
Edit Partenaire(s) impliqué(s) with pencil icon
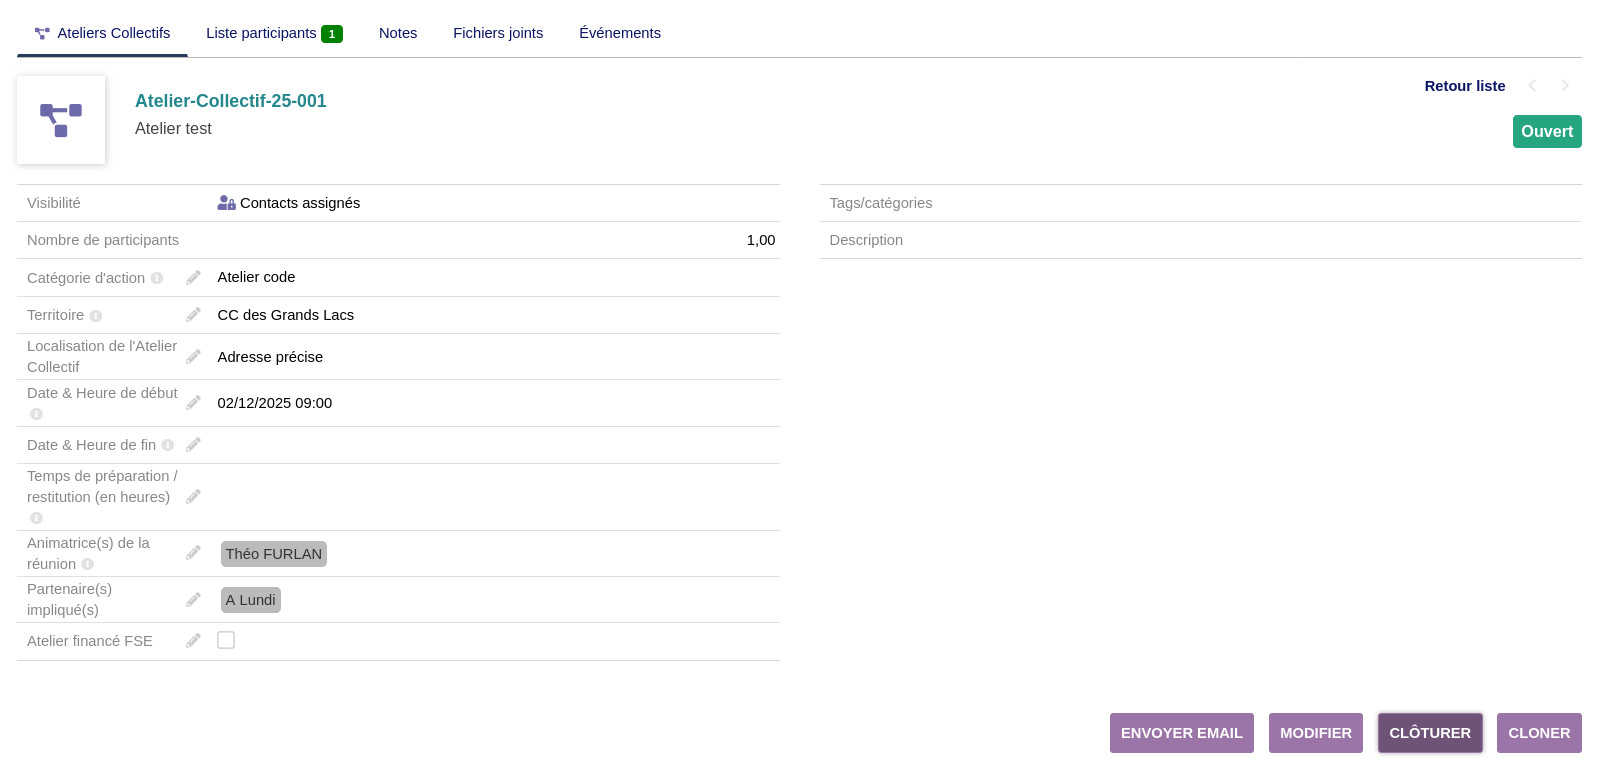[x=193, y=600]
